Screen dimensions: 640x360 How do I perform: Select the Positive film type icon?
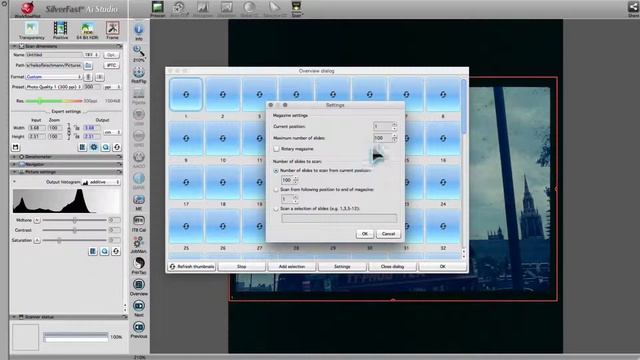click(60, 30)
